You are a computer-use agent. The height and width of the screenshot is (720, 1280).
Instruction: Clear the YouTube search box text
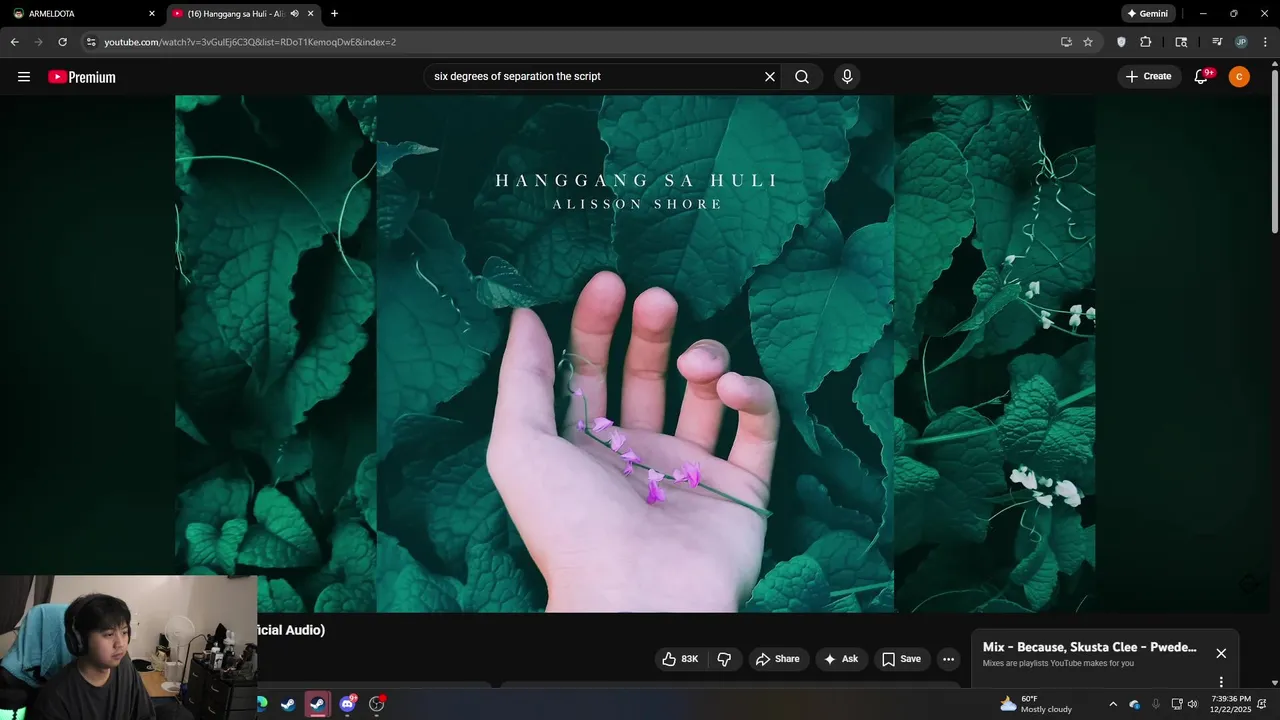pos(770,77)
